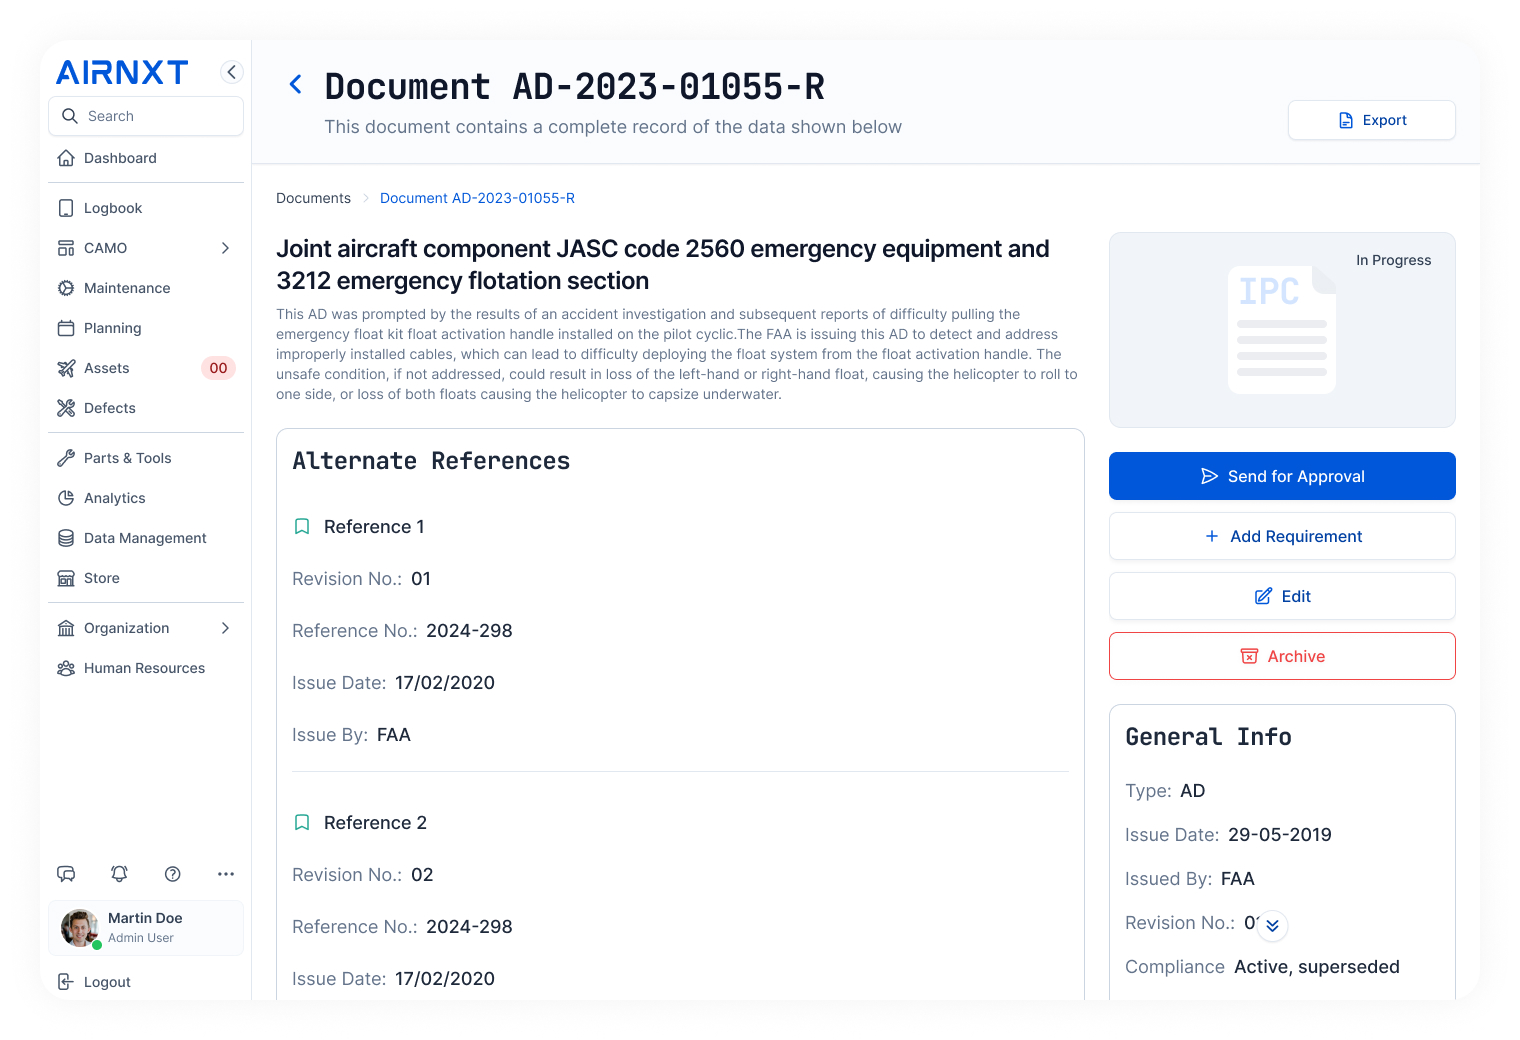Click the Martin Doe profile thumbnail
Screen dimensions: 1520x1040
pos(80,928)
